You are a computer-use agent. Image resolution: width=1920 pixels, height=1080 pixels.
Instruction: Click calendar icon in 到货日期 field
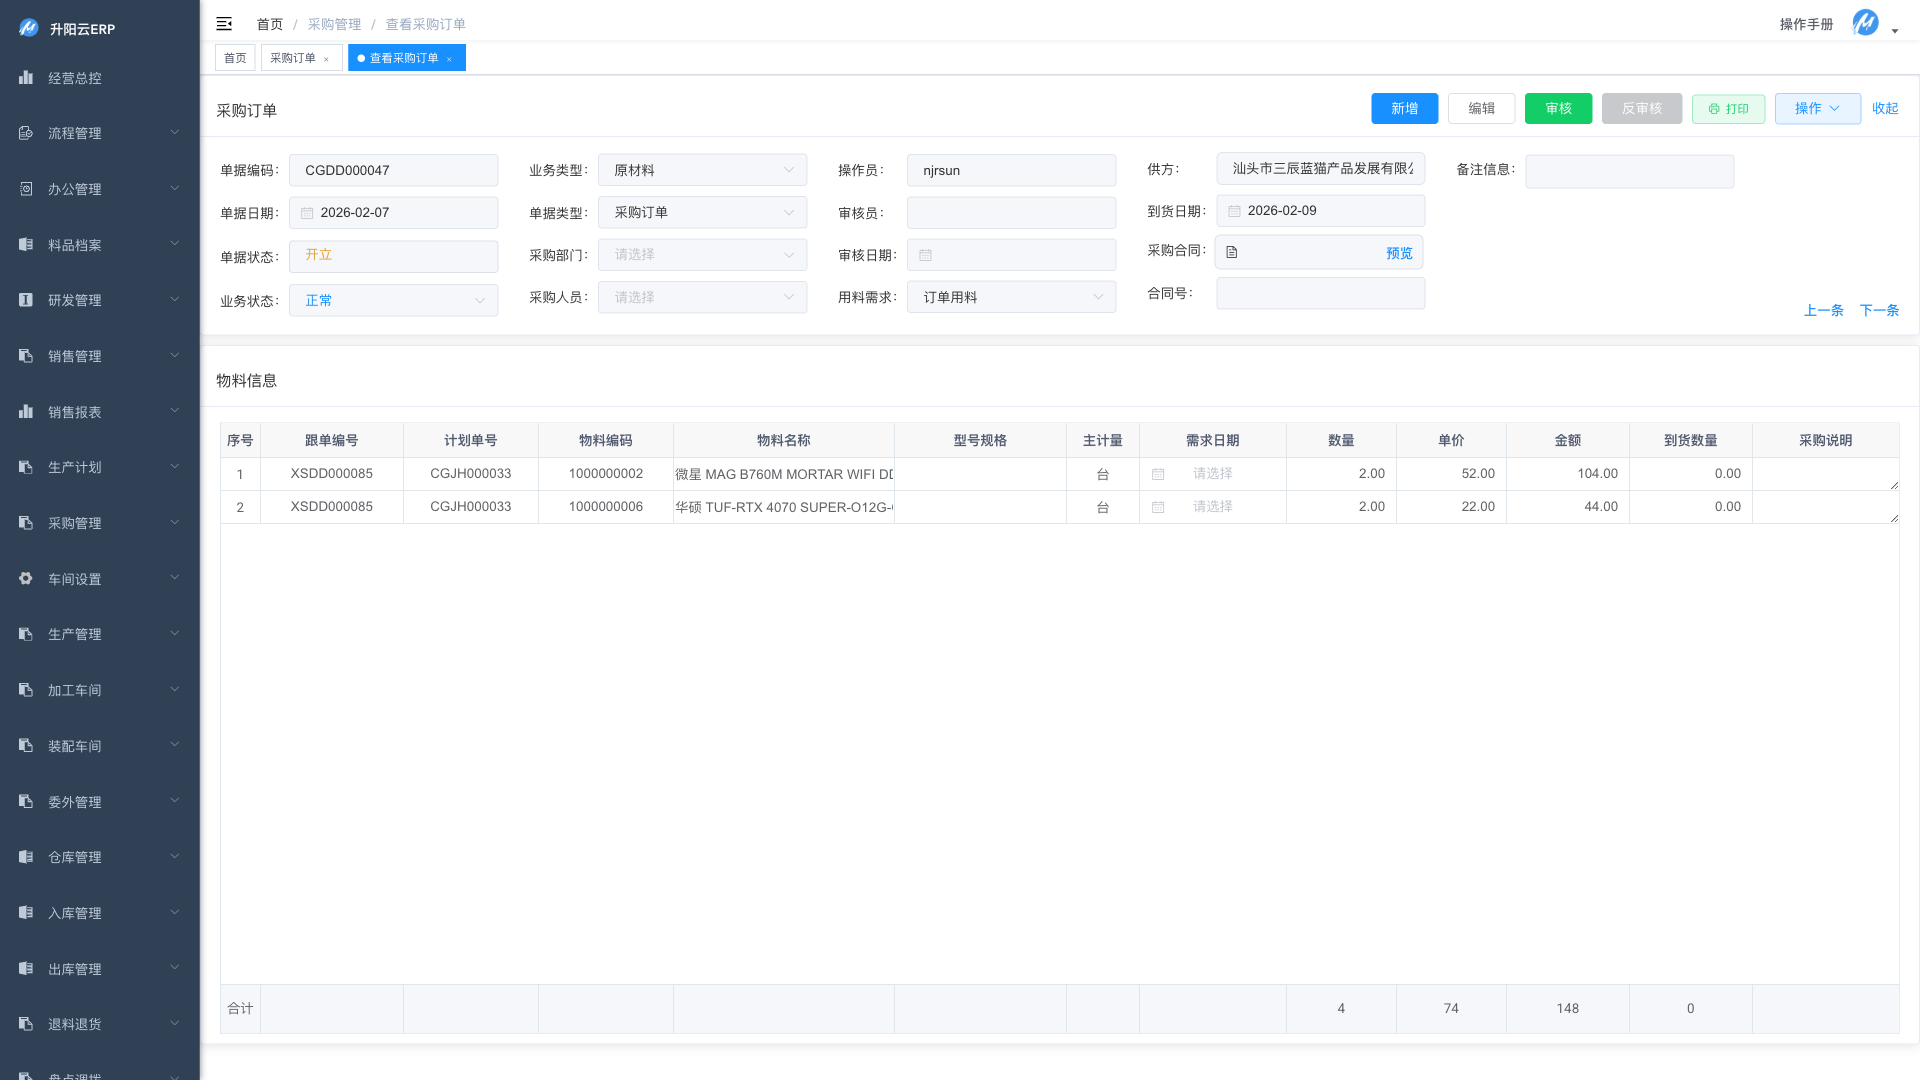(x=1234, y=211)
